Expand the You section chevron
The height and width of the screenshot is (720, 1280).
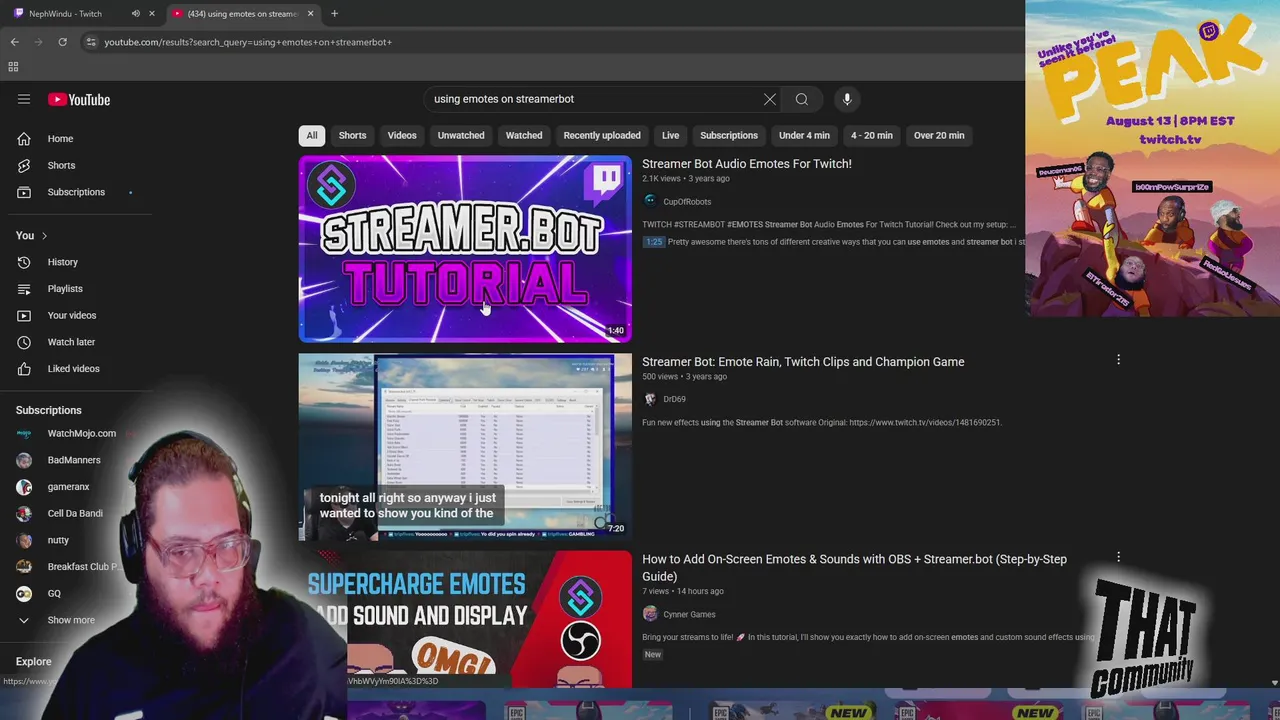tap(44, 236)
